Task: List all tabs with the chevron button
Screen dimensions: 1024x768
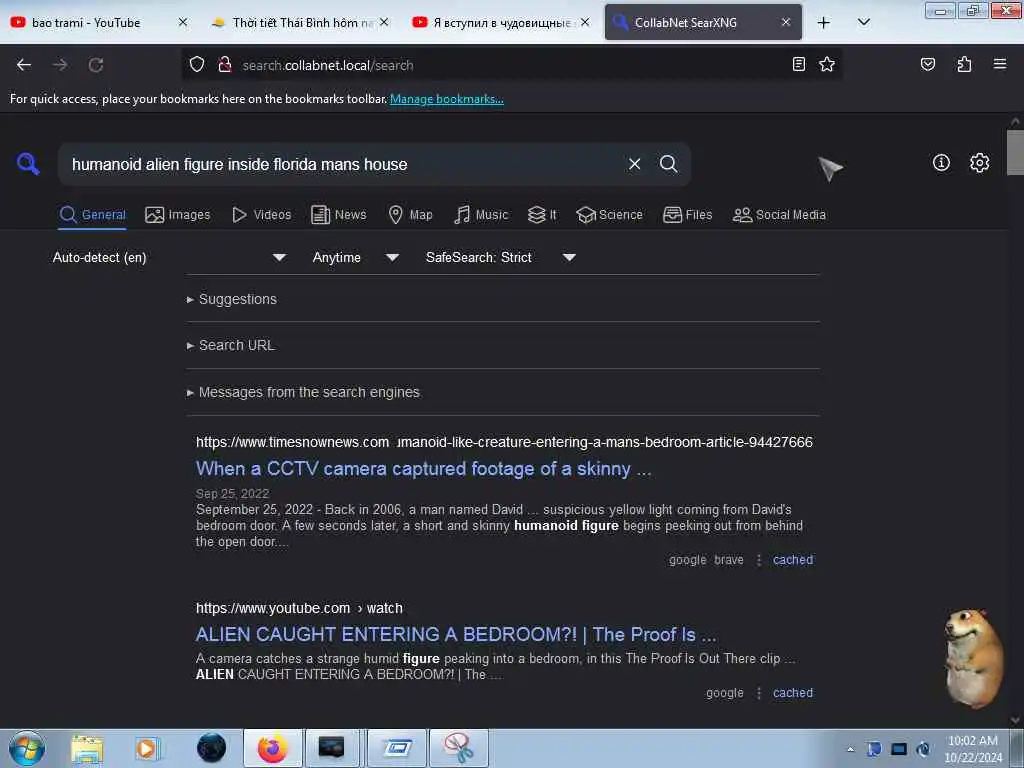Action: (863, 23)
